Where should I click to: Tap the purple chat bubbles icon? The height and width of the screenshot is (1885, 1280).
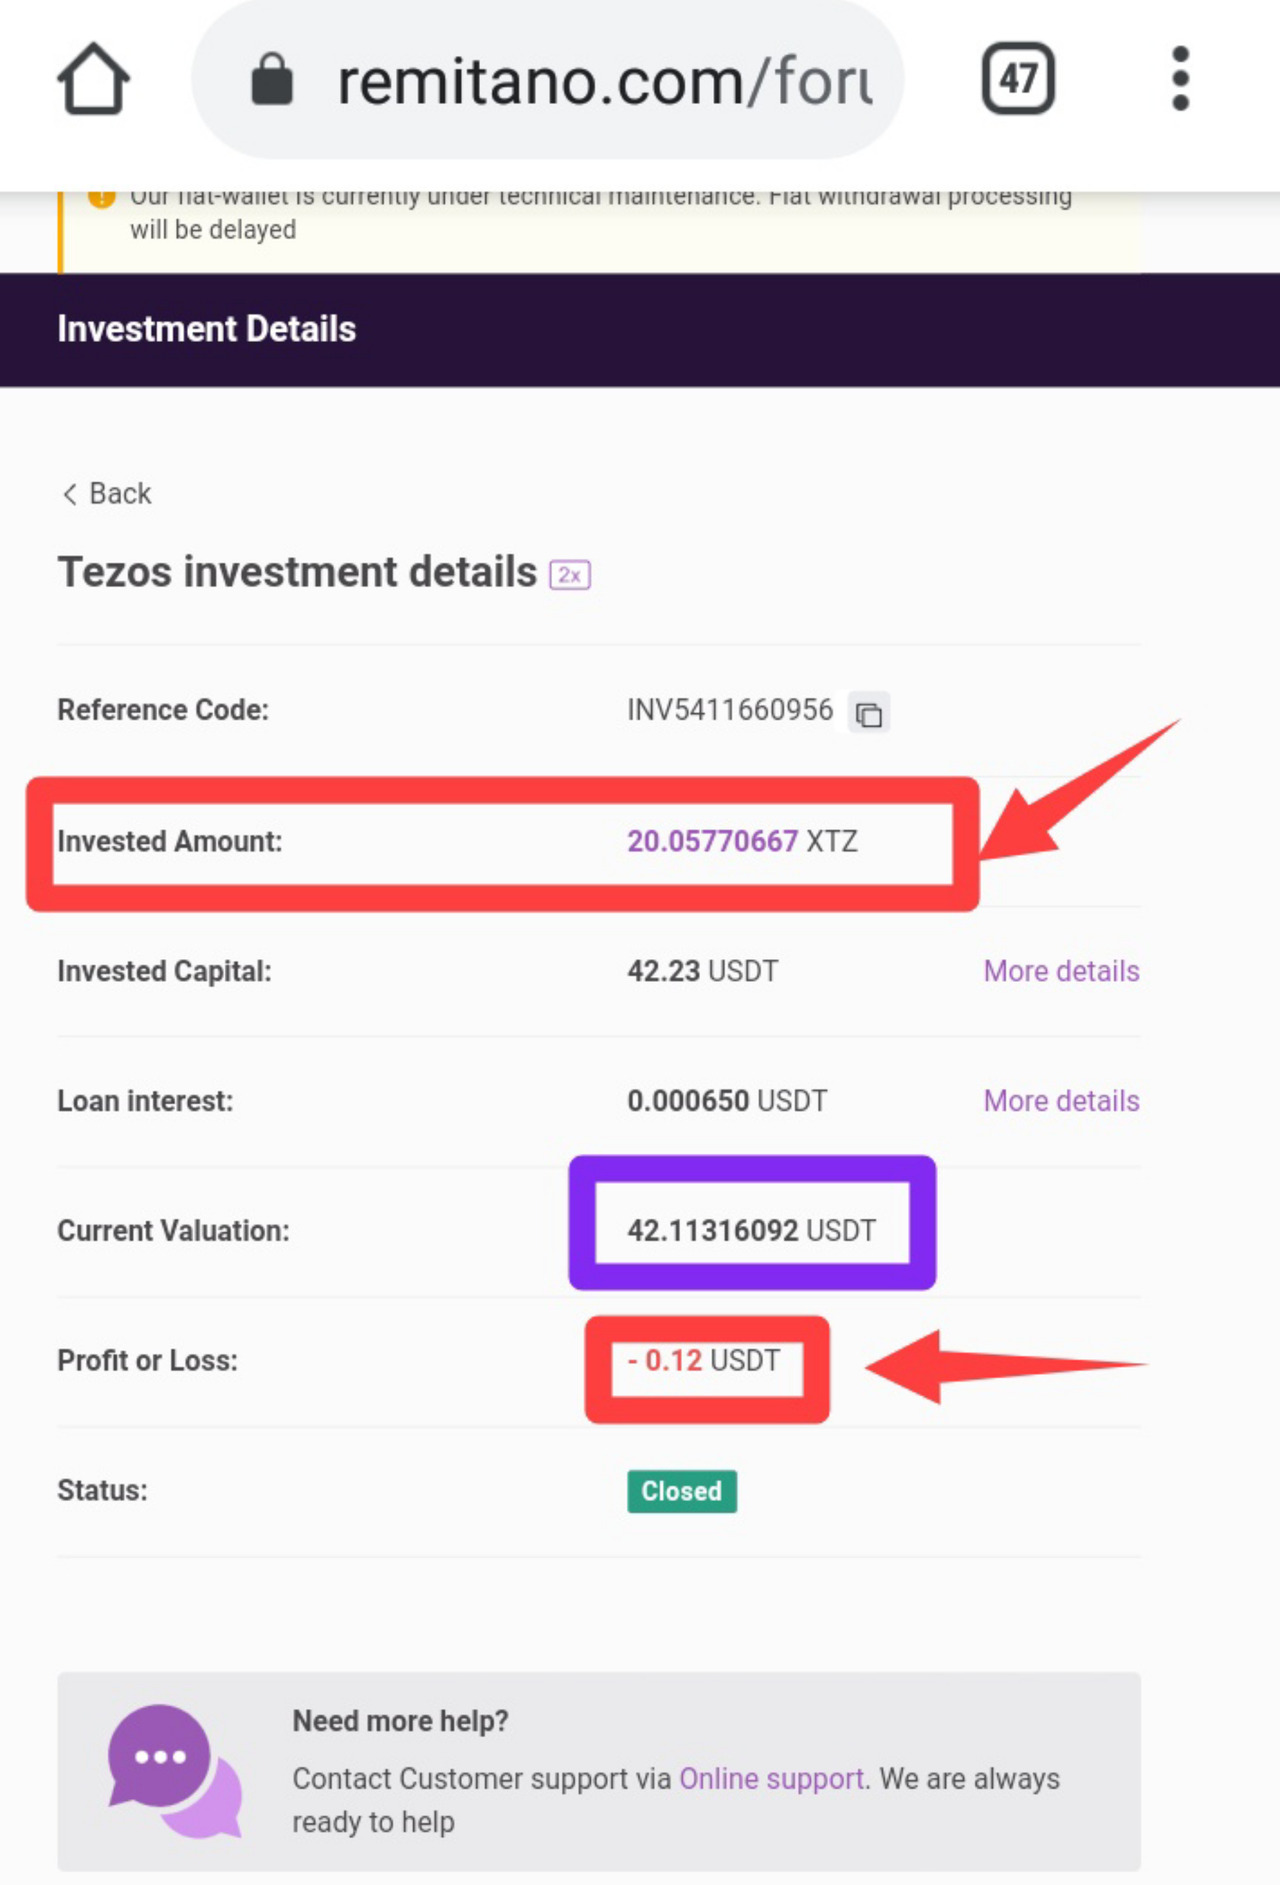pyautogui.click(x=174, y=1771)
